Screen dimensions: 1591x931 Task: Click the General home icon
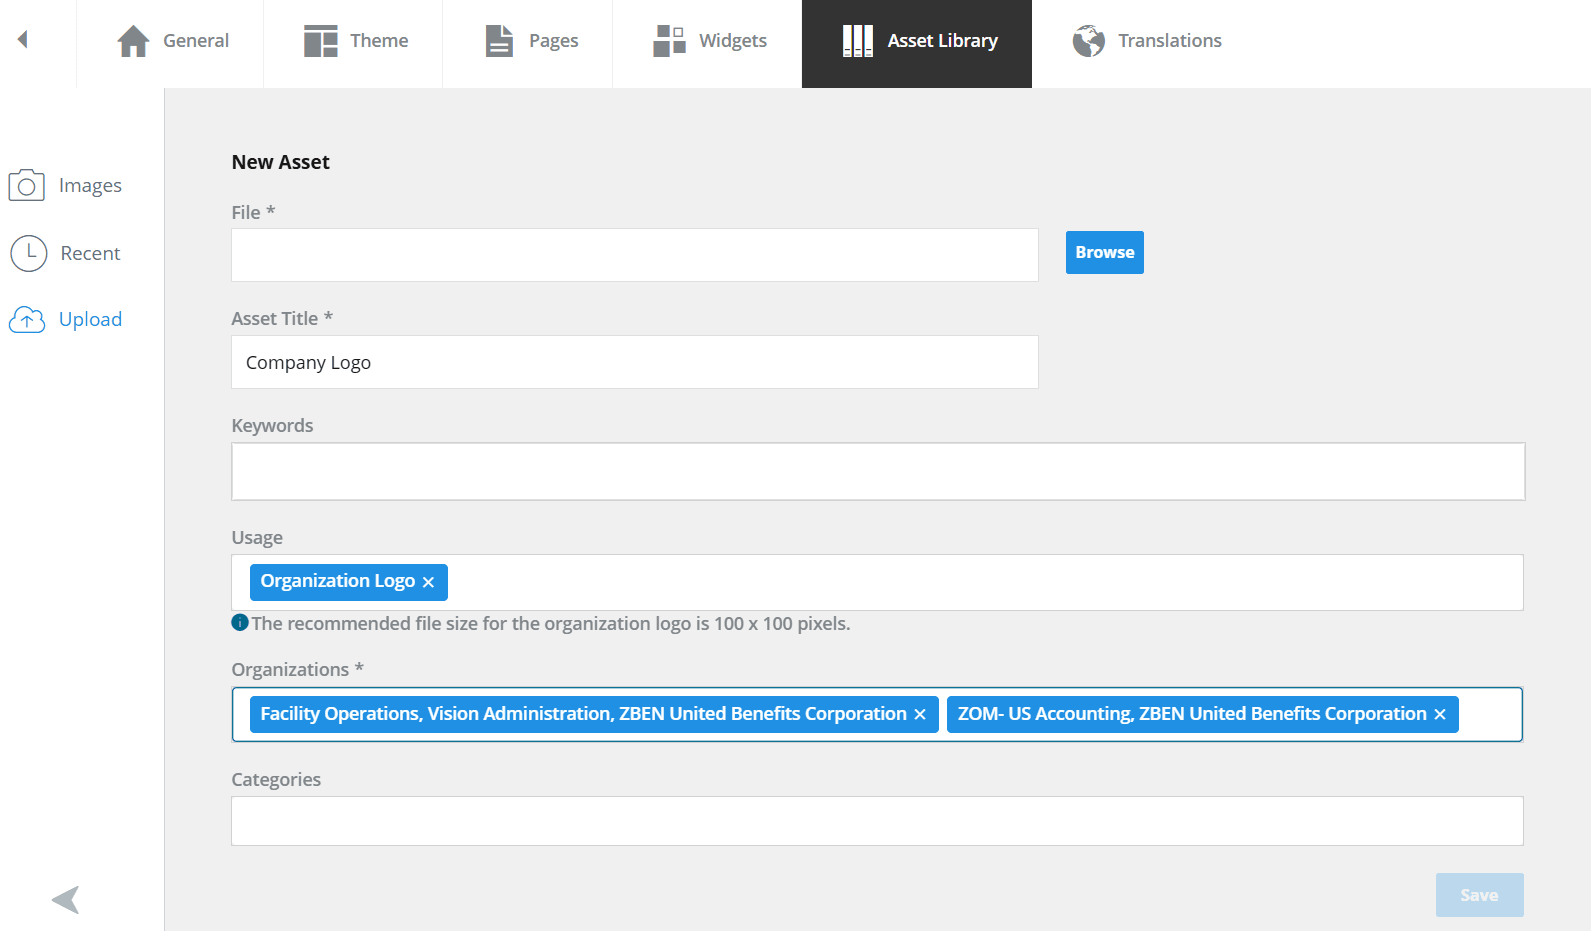pyautogui.click(x=133, y=41)
